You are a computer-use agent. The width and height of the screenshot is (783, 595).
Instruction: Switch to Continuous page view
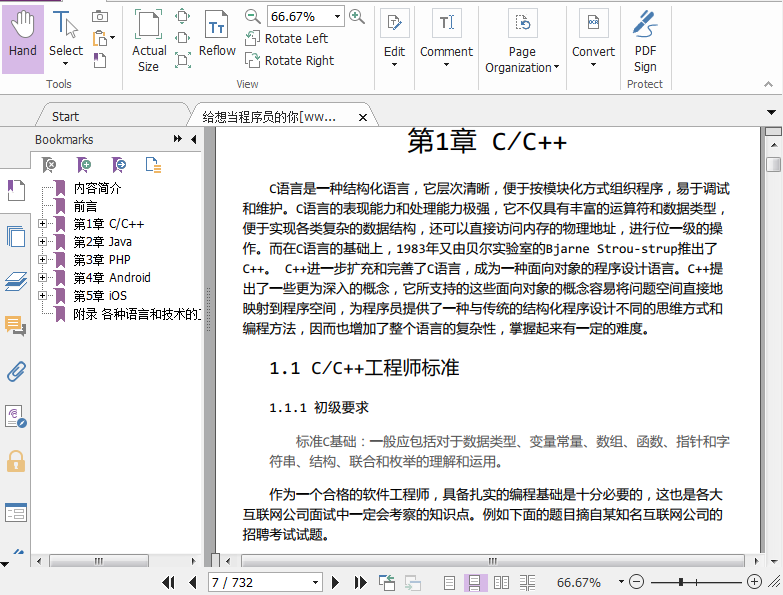pos(474,583)
